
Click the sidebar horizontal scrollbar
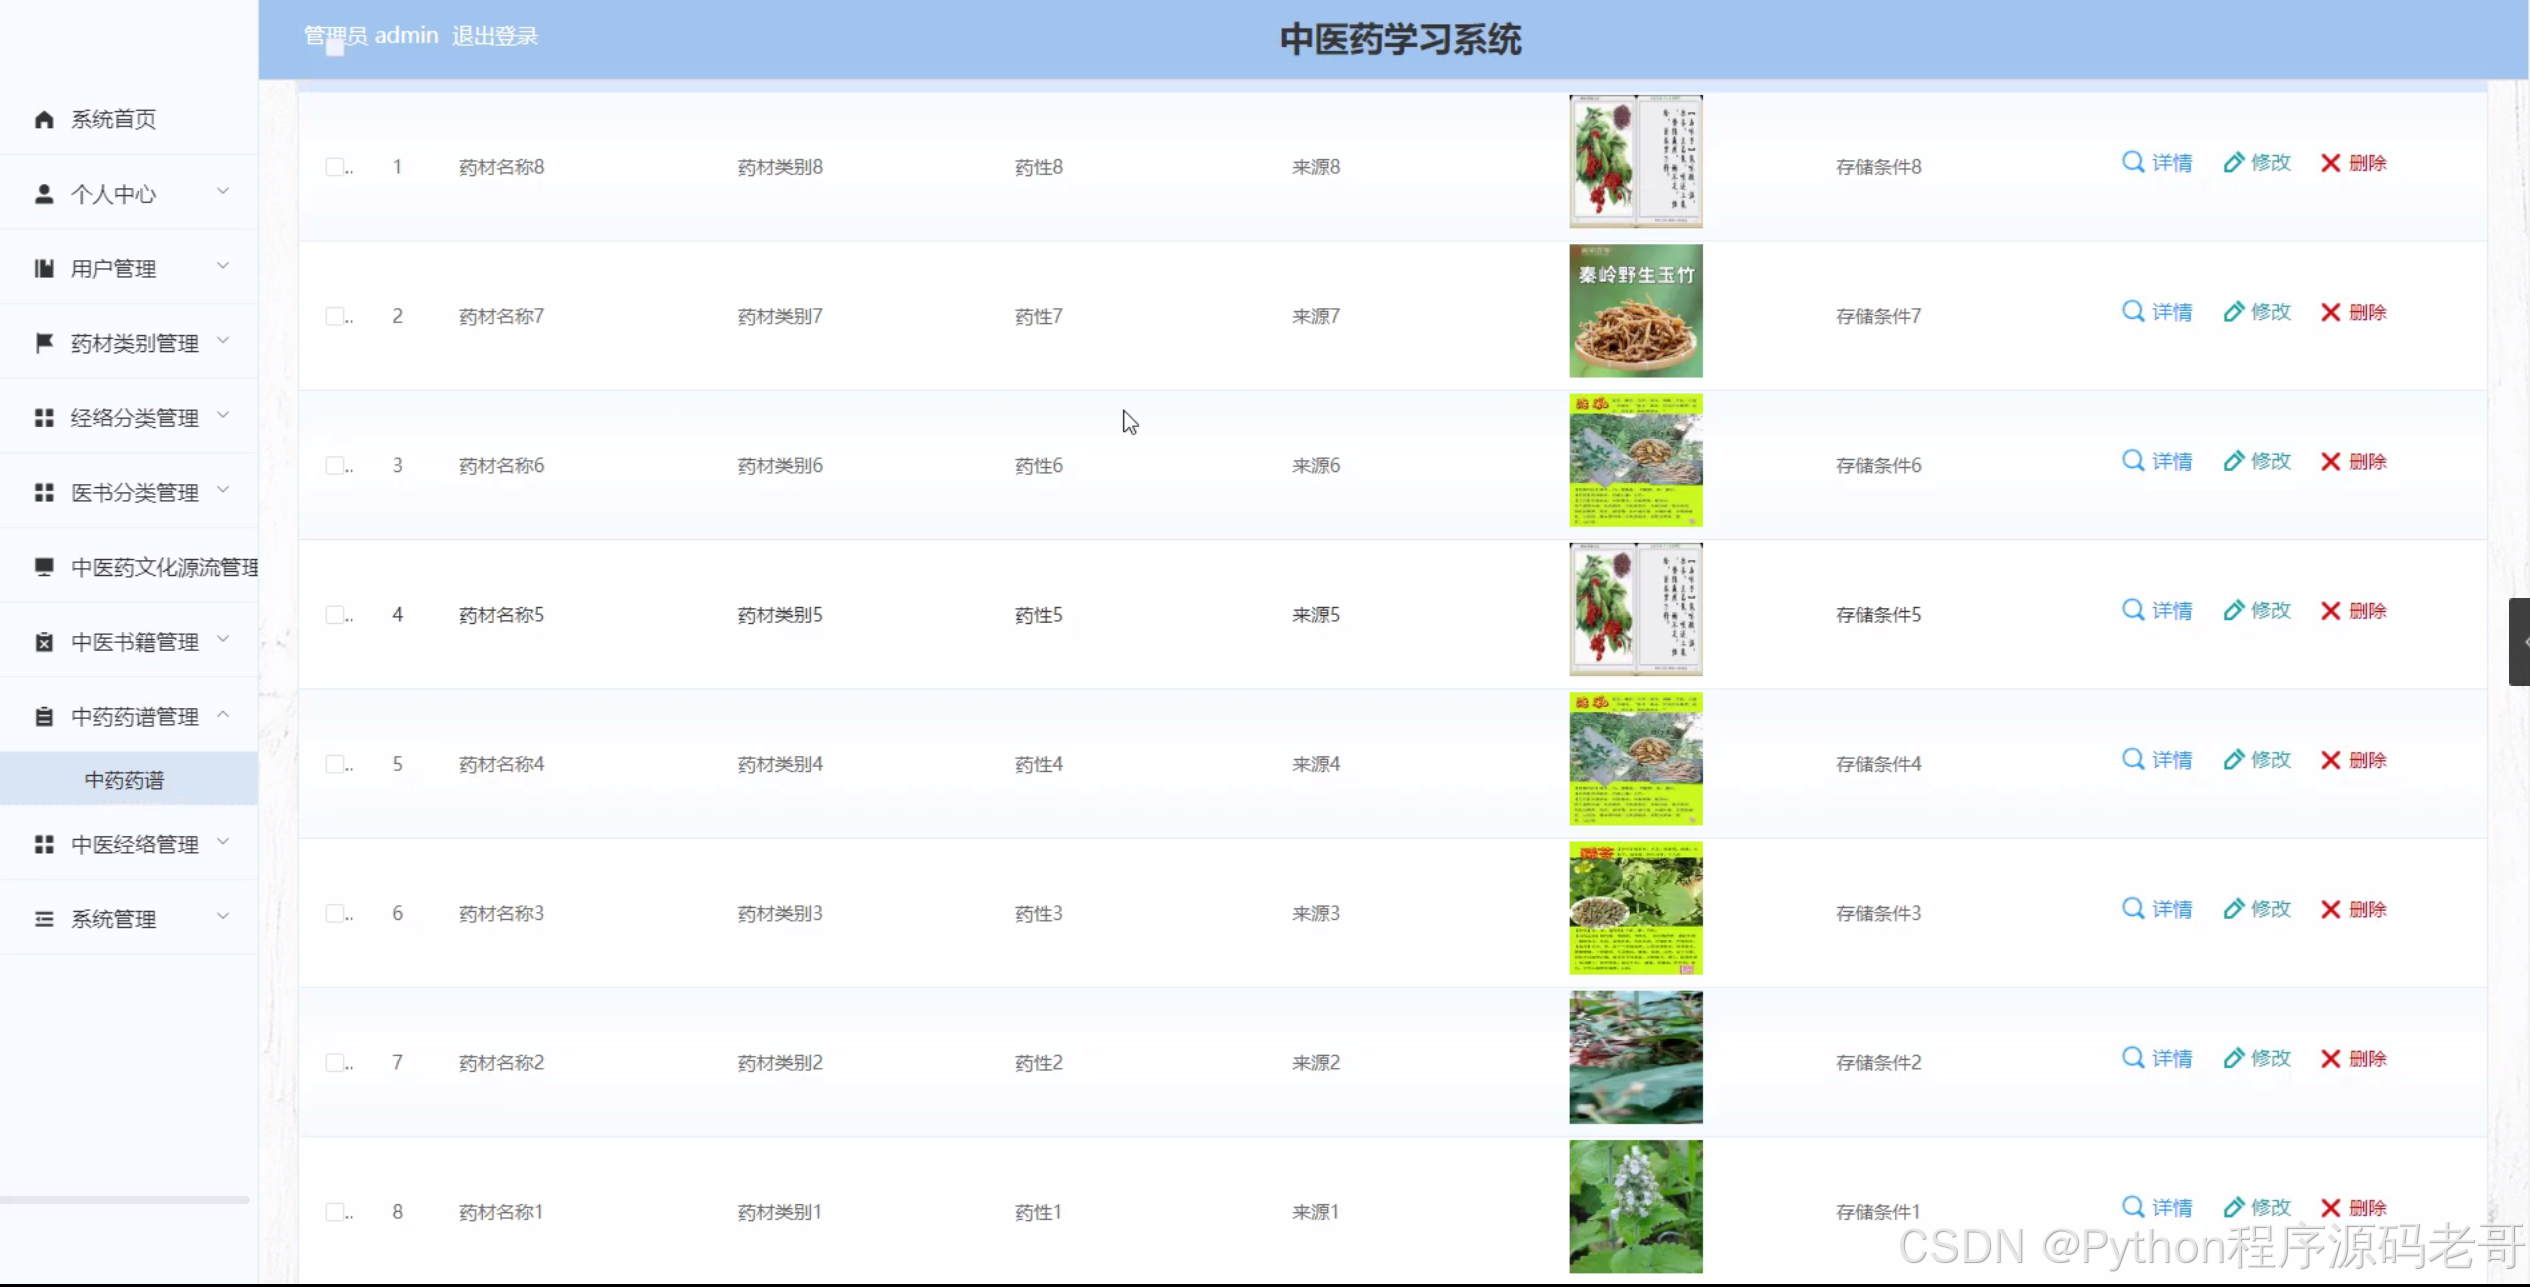point(124,1199)
